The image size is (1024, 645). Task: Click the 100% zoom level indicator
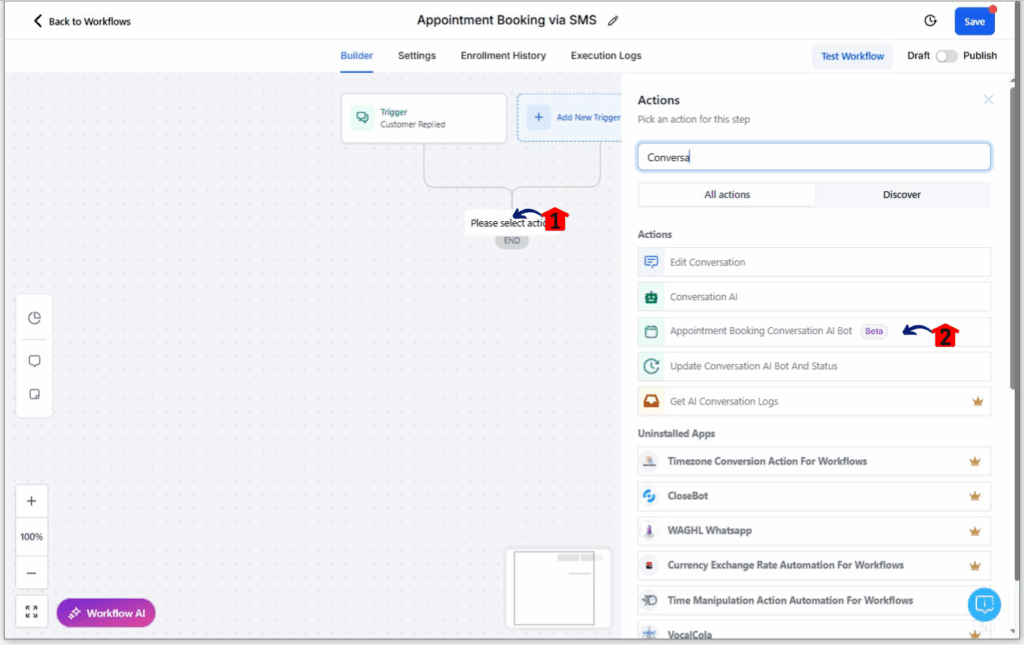point(31,537)
